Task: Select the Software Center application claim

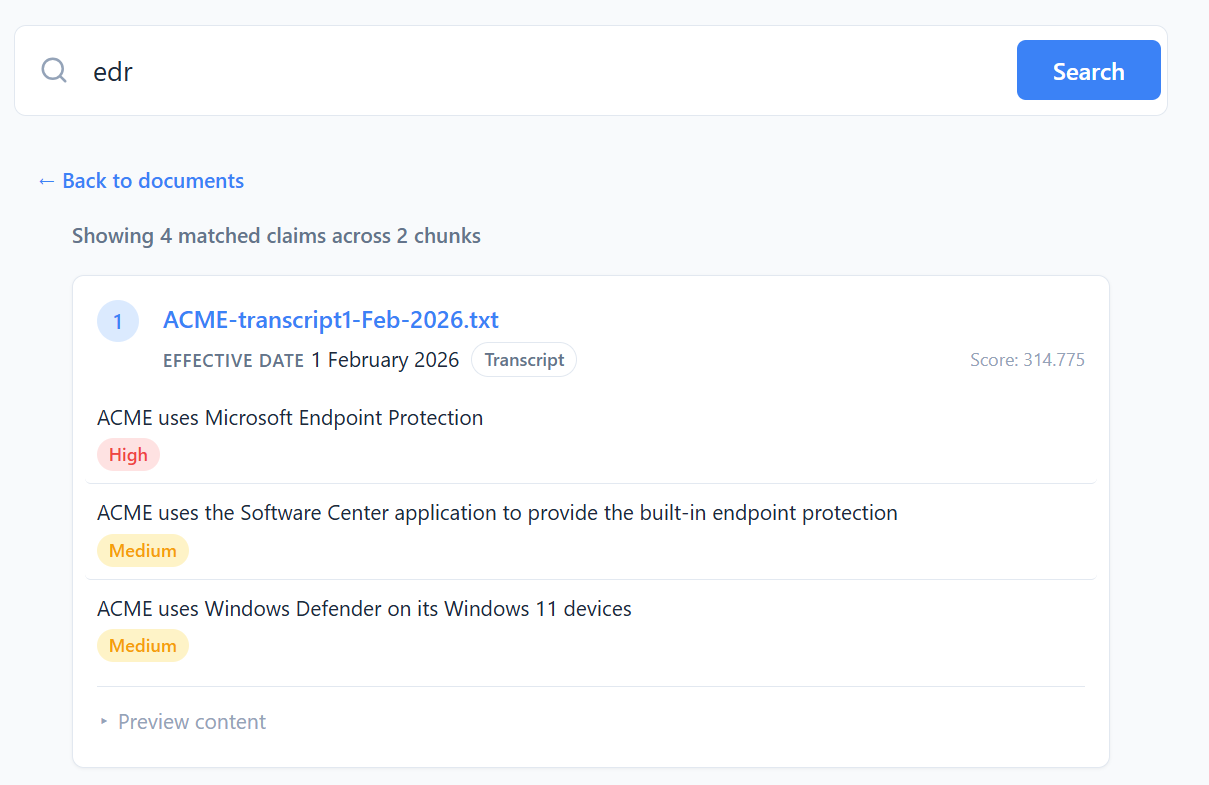Action: (x=497, y=513)
